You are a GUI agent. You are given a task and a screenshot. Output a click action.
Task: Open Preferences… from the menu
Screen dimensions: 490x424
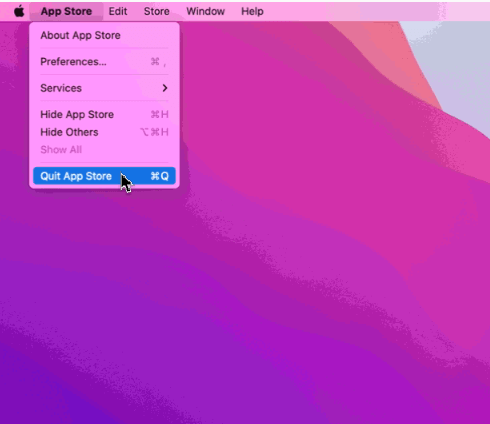pos(104,62)
